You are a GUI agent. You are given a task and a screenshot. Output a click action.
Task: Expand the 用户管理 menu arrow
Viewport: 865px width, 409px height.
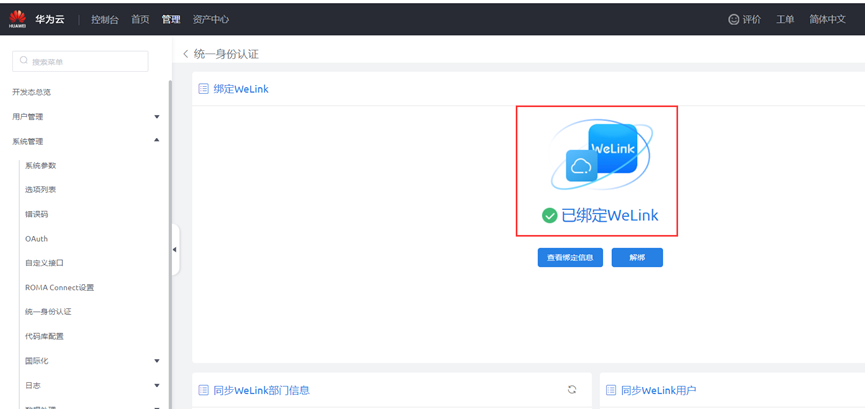[157, 117]
